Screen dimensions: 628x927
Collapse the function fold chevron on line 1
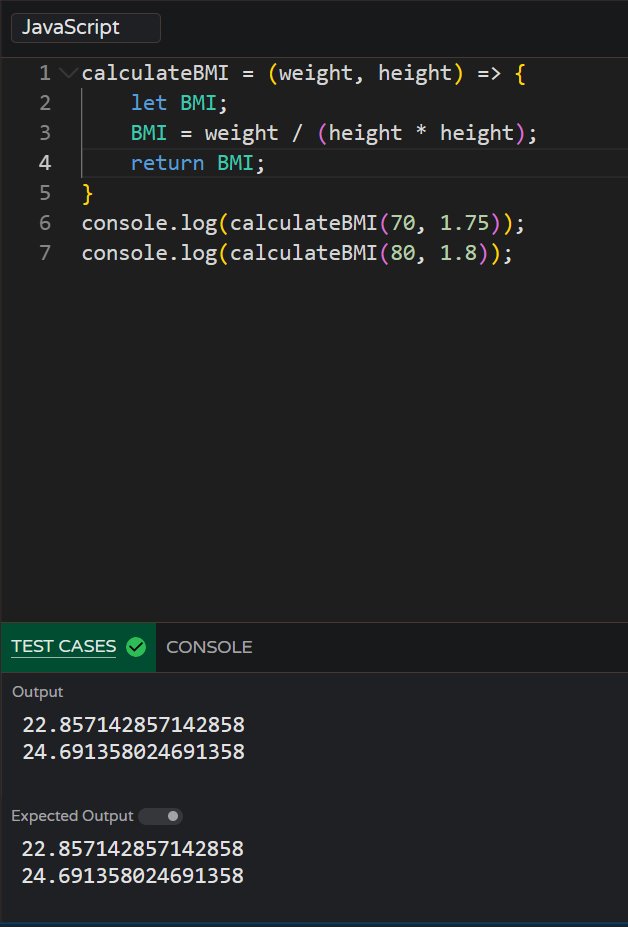pyautogui.click(x=69, y=73)
